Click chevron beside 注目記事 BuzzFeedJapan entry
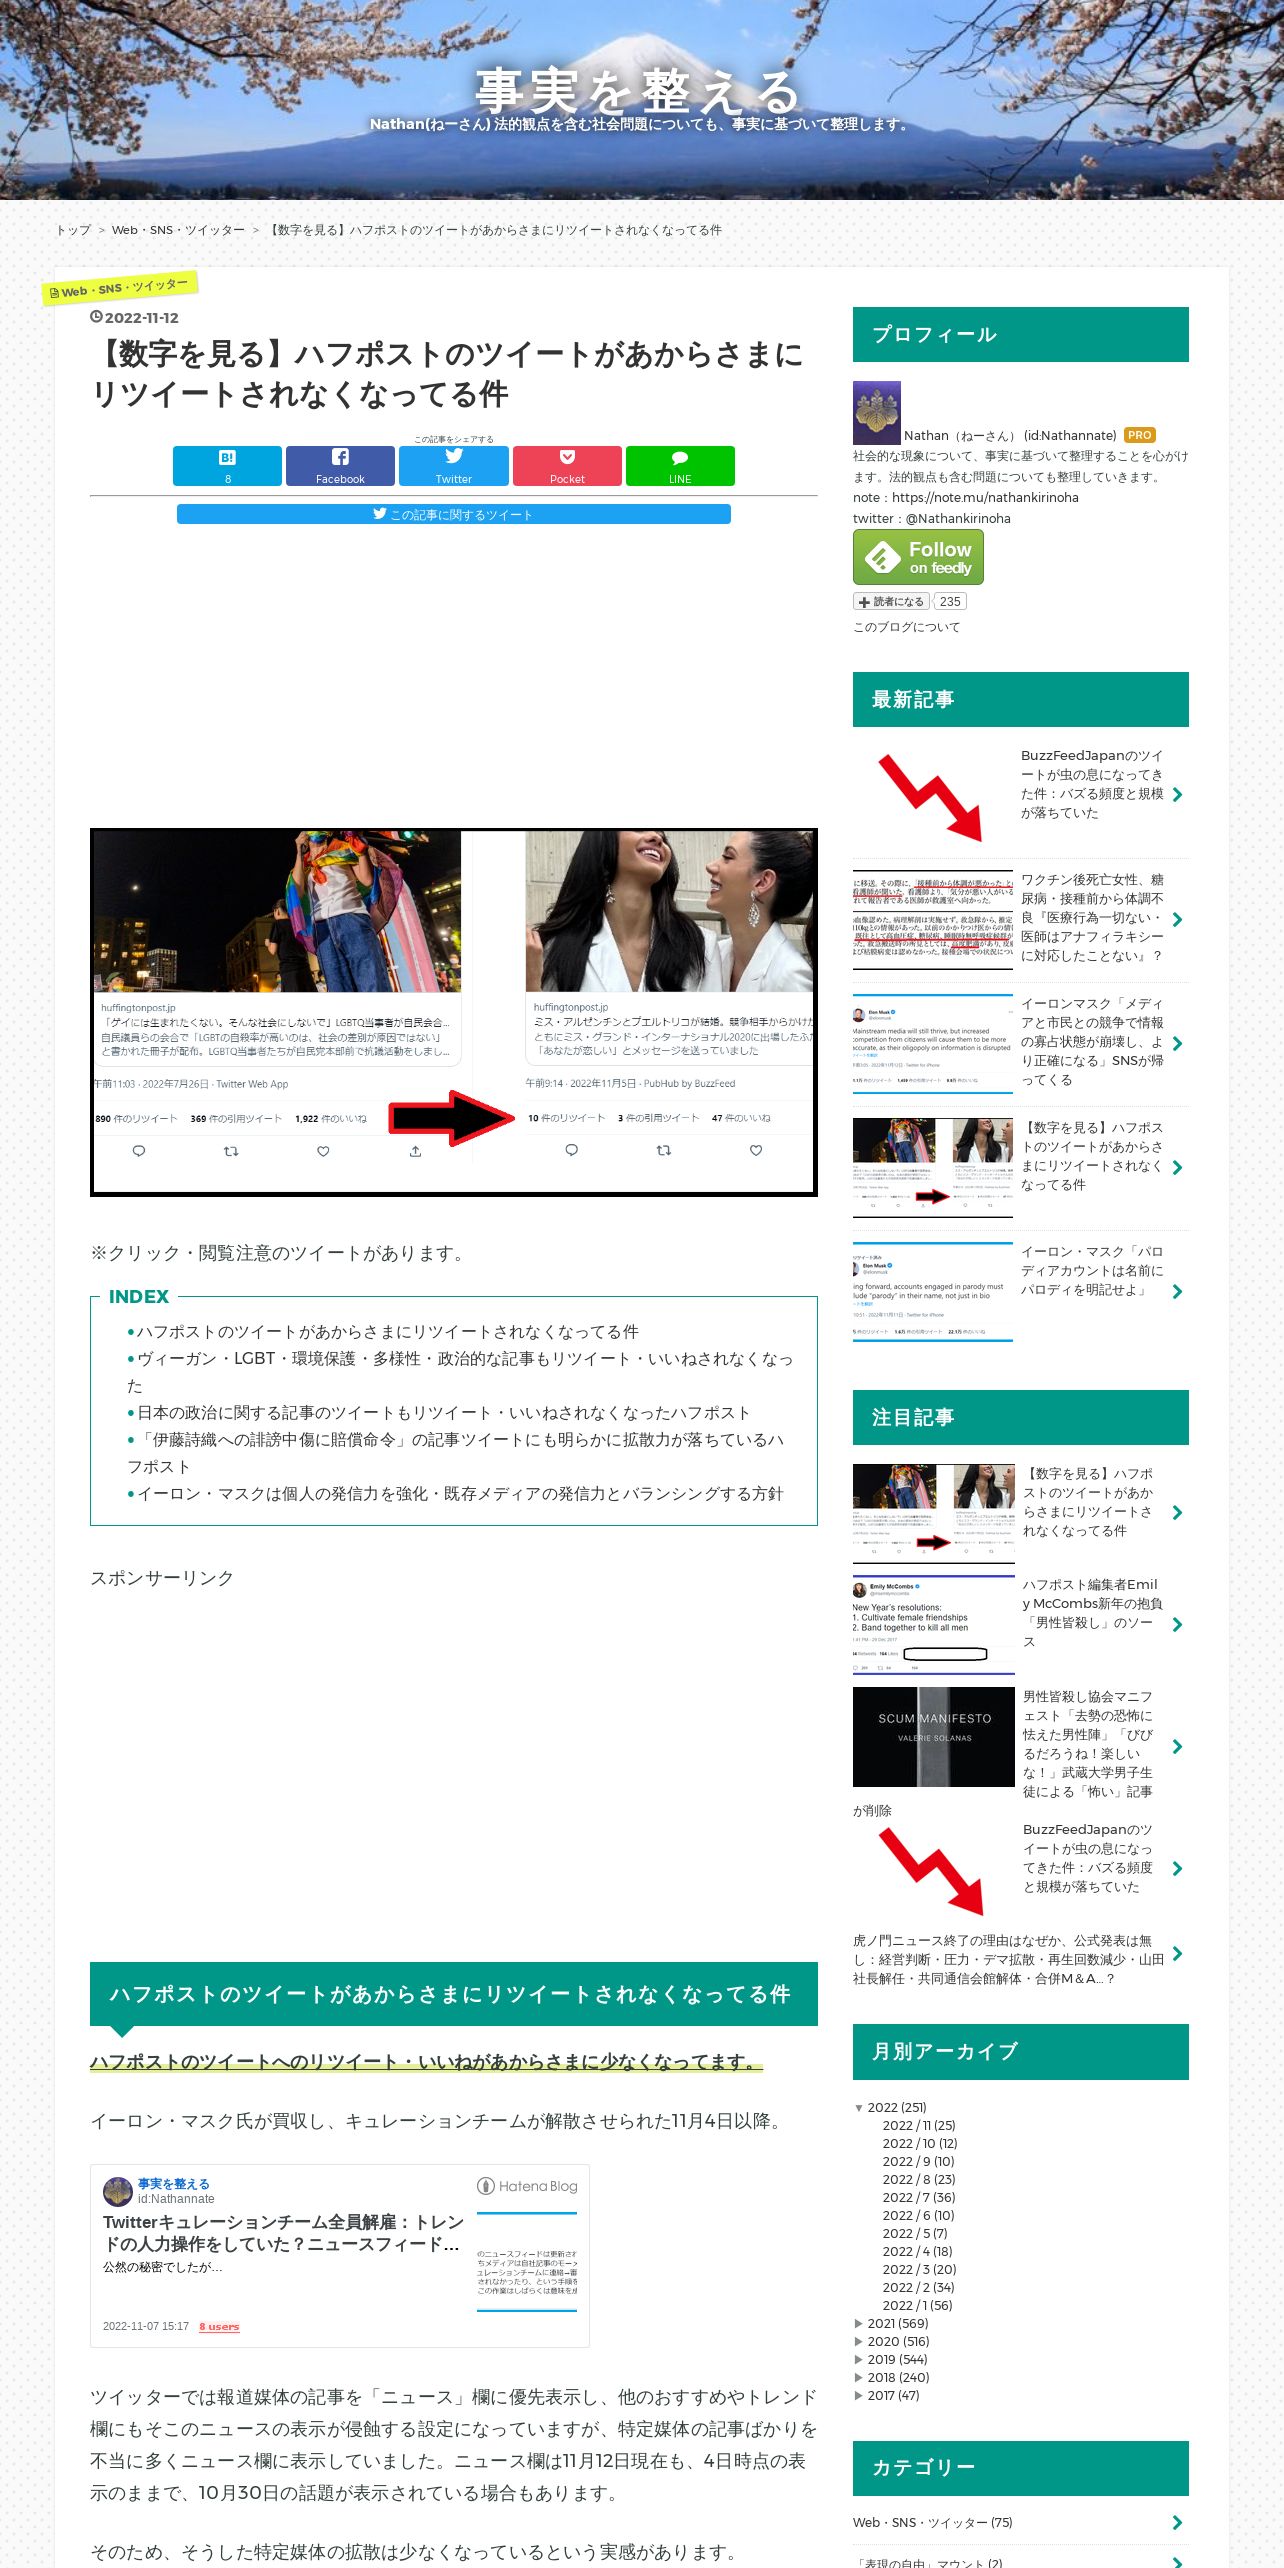The height and width of the screenshot is (2568, 1284). point(1177,1869)
